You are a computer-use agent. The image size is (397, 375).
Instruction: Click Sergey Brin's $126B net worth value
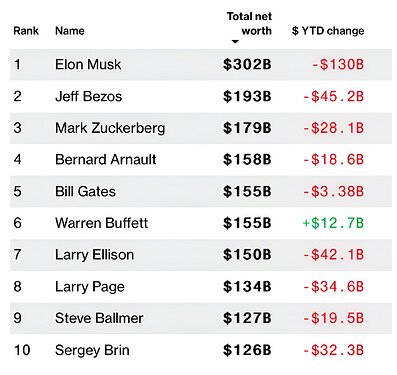click(x=247, y=350)
